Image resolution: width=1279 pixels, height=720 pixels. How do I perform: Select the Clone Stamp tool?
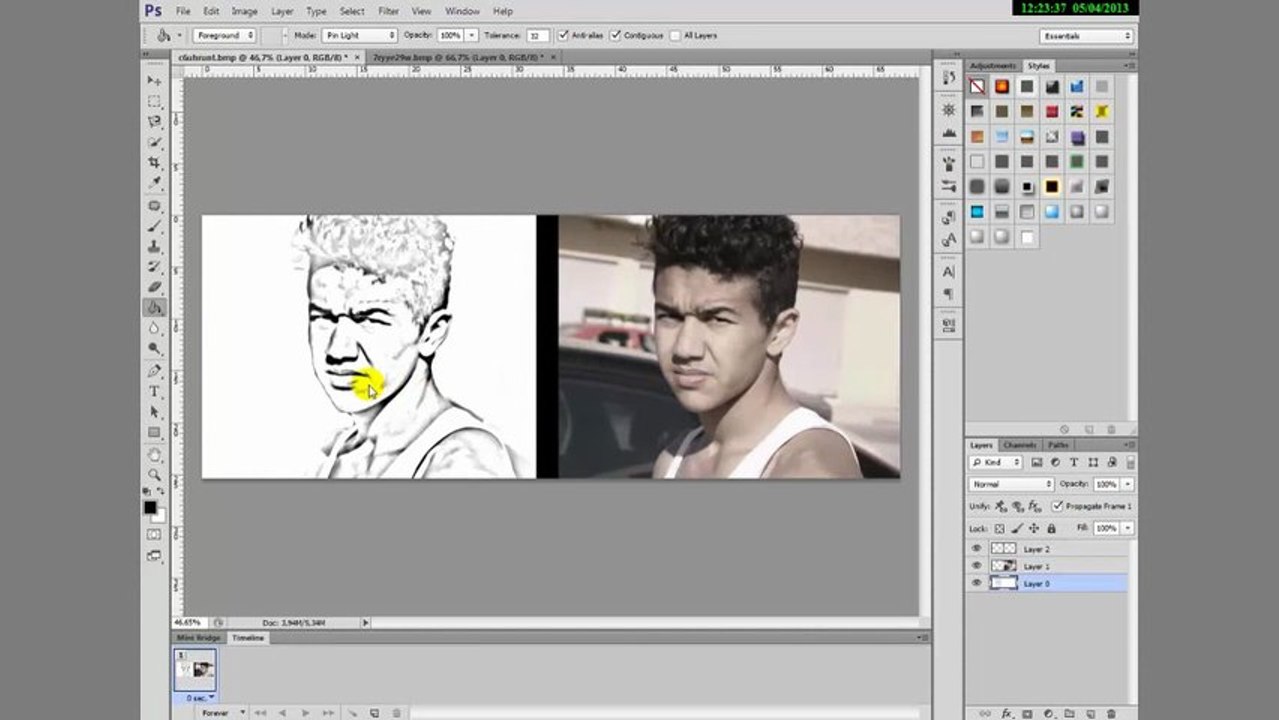[x=154, y=246]
